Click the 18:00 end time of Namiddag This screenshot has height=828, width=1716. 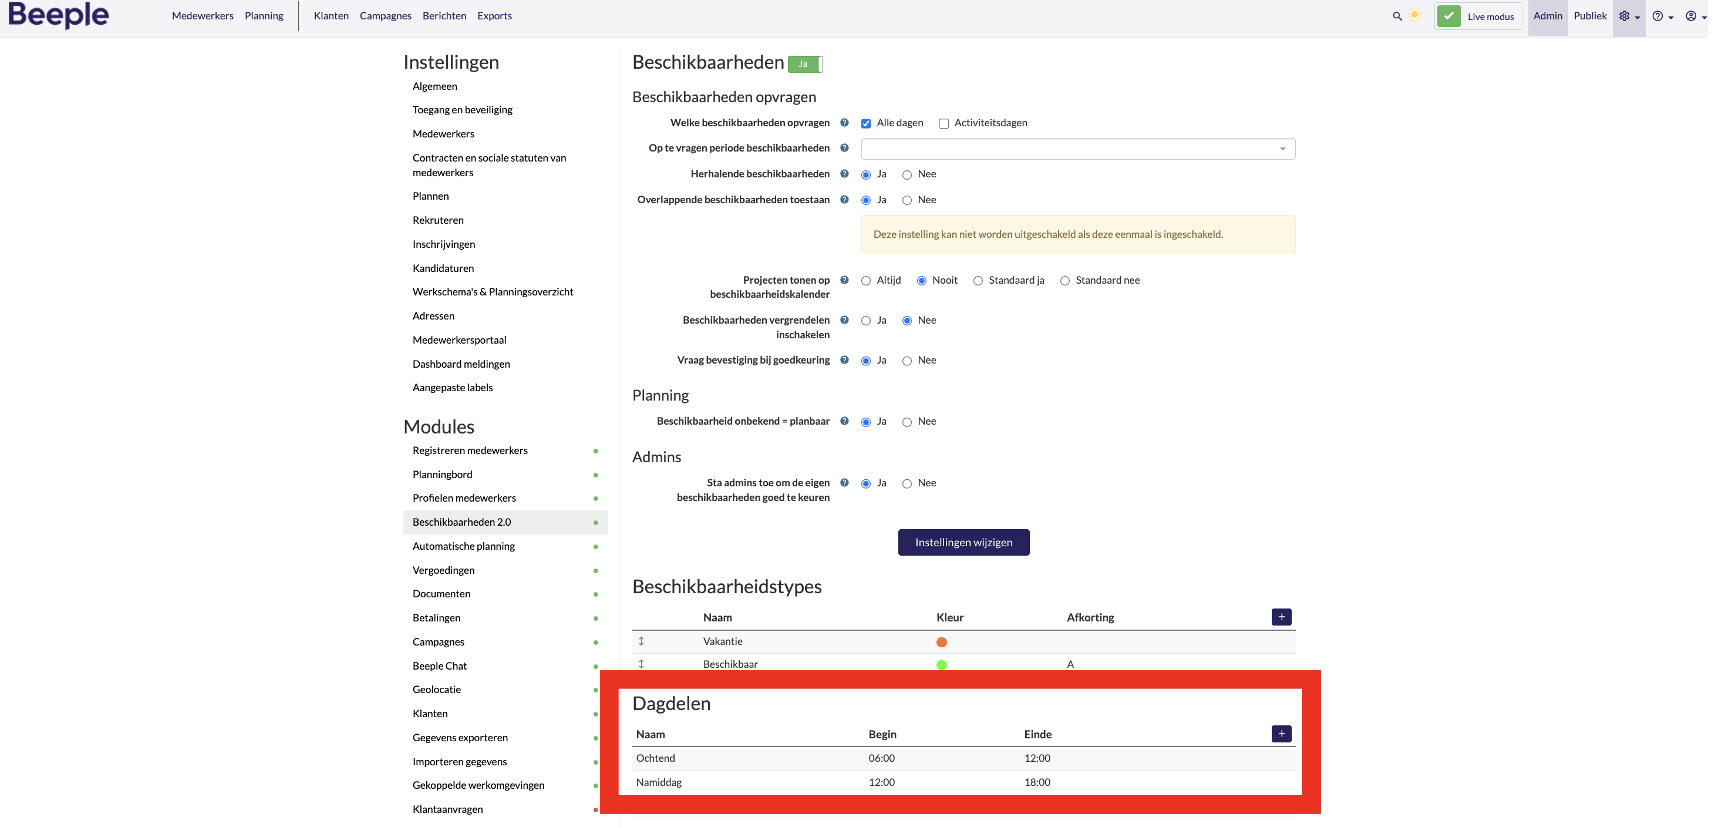pos(1037,783)
